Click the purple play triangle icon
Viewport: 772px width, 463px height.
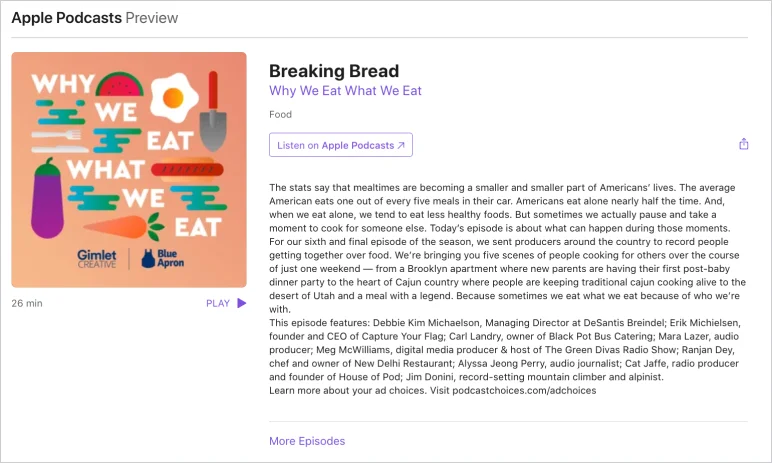click(x=241, y=303)
